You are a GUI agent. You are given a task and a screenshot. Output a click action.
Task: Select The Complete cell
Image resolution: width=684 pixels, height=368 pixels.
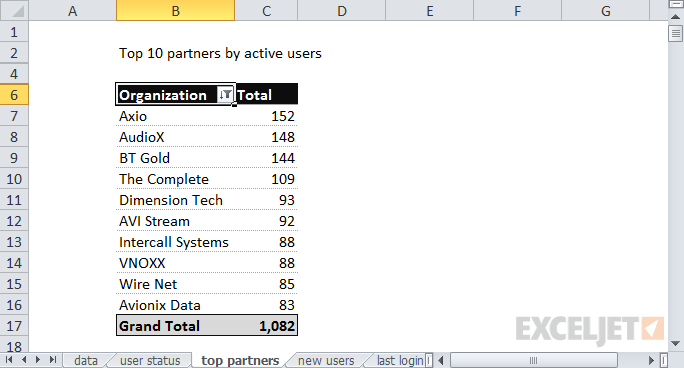[x=175, y=179]
